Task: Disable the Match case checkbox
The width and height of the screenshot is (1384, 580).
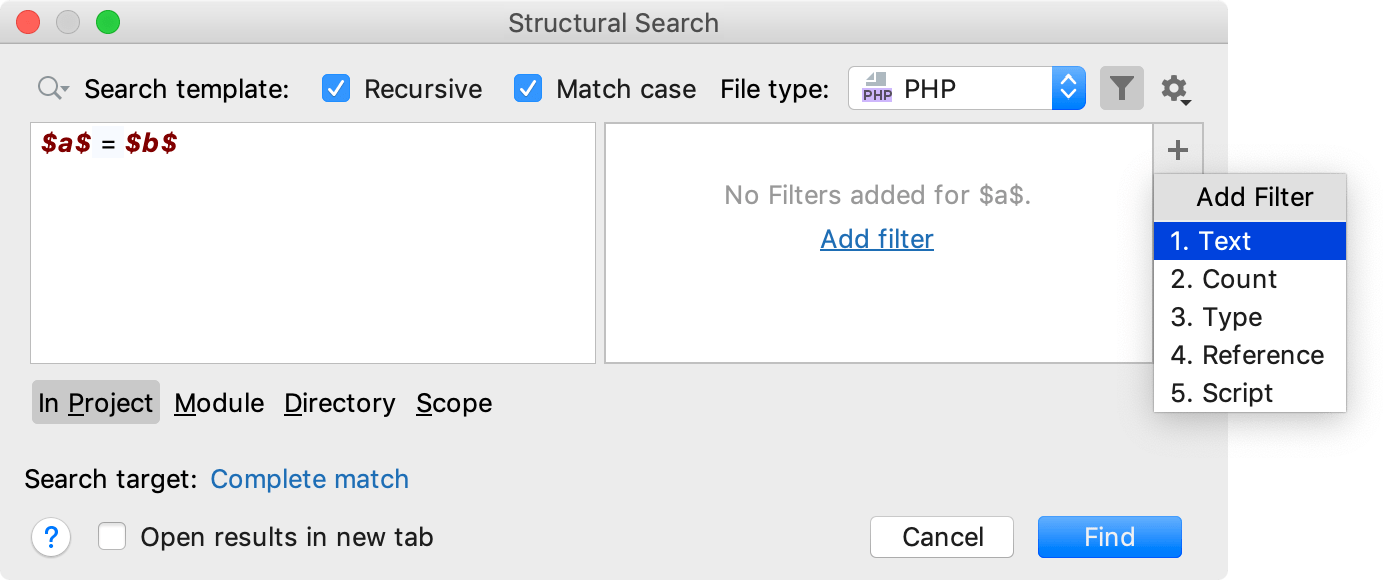Action: tap(528, 89)
